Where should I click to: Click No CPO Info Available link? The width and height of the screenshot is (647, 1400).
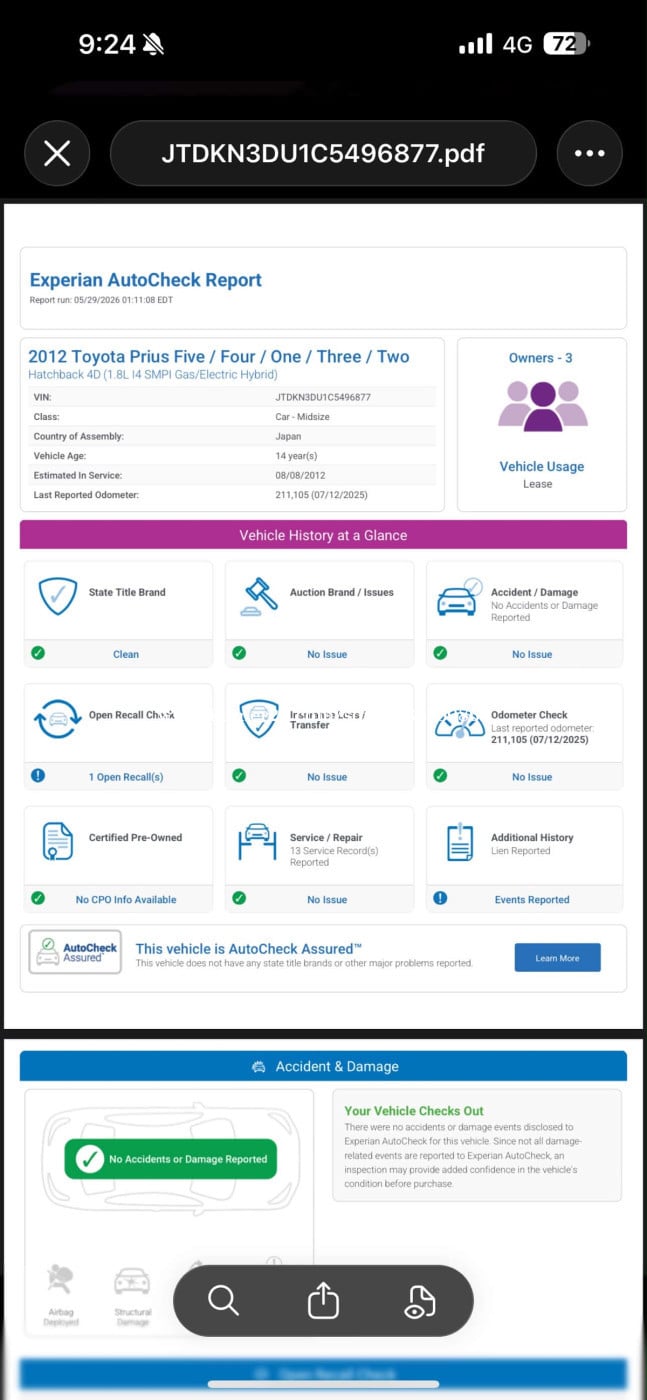126,900
